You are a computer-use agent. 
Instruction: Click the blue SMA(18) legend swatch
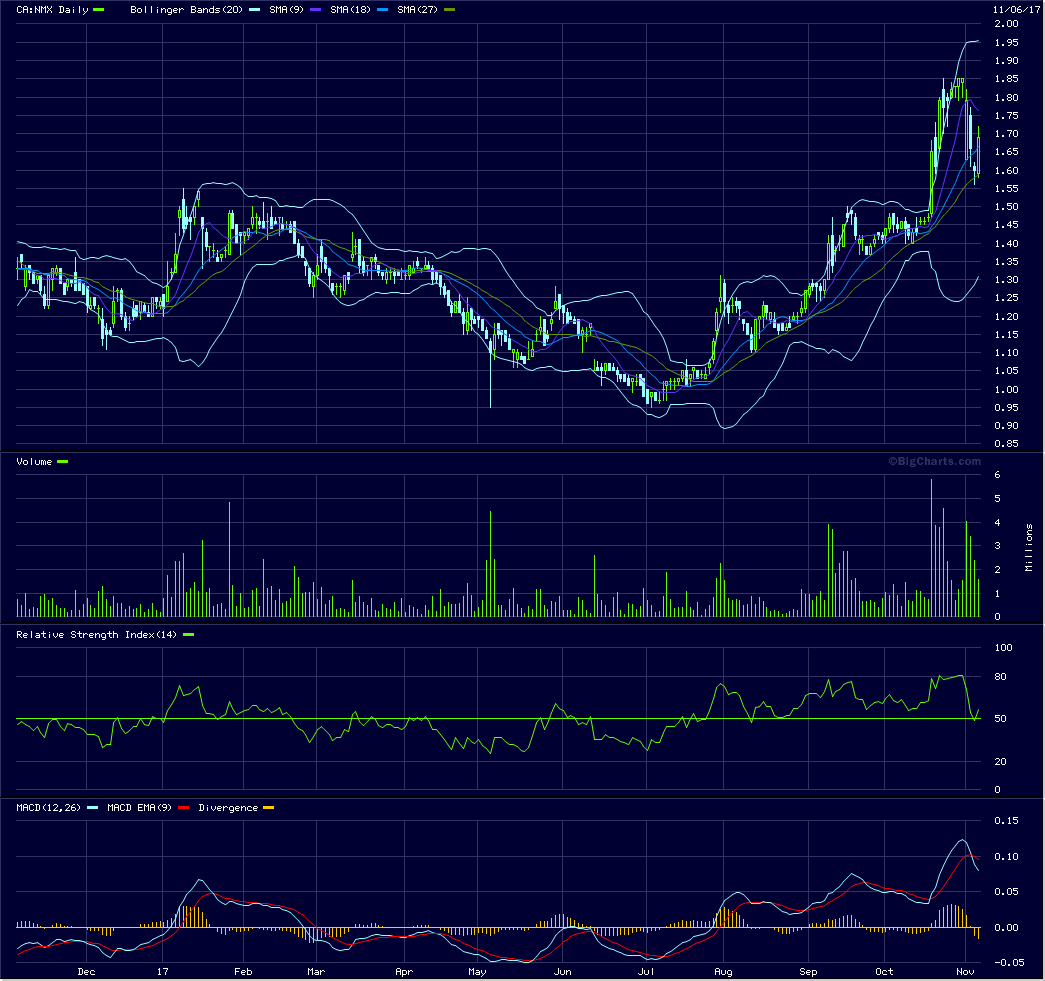tap(383, 9)
